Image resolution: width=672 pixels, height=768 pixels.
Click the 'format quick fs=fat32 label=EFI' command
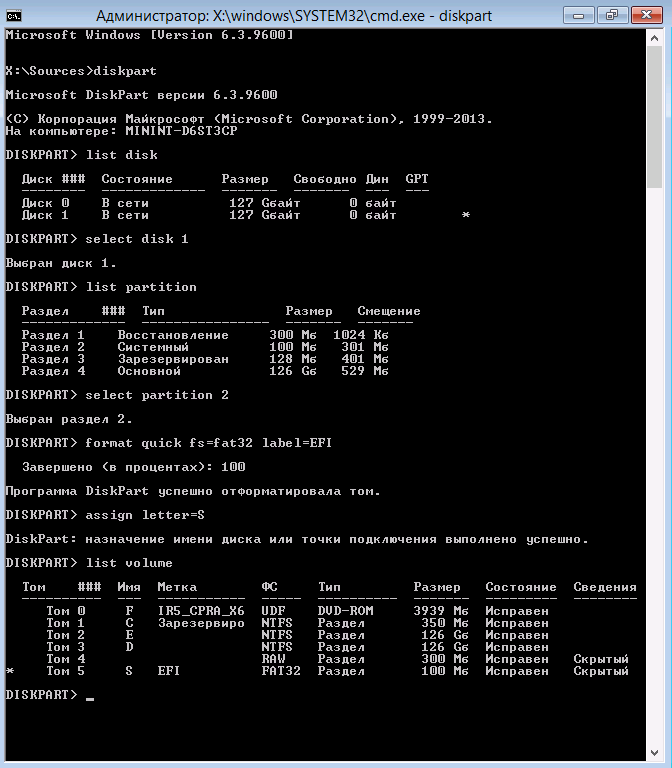[x=168, y=443]
